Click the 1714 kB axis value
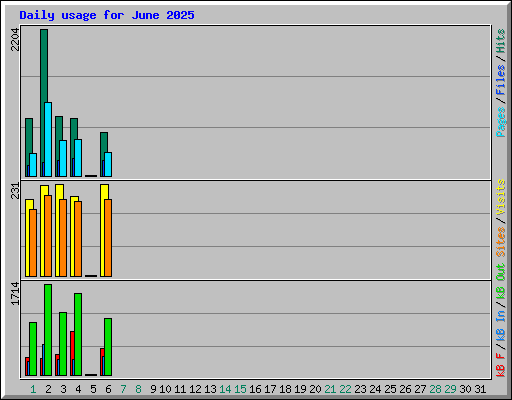Viewport: 512px width, 400px height. tap(15, 293)
